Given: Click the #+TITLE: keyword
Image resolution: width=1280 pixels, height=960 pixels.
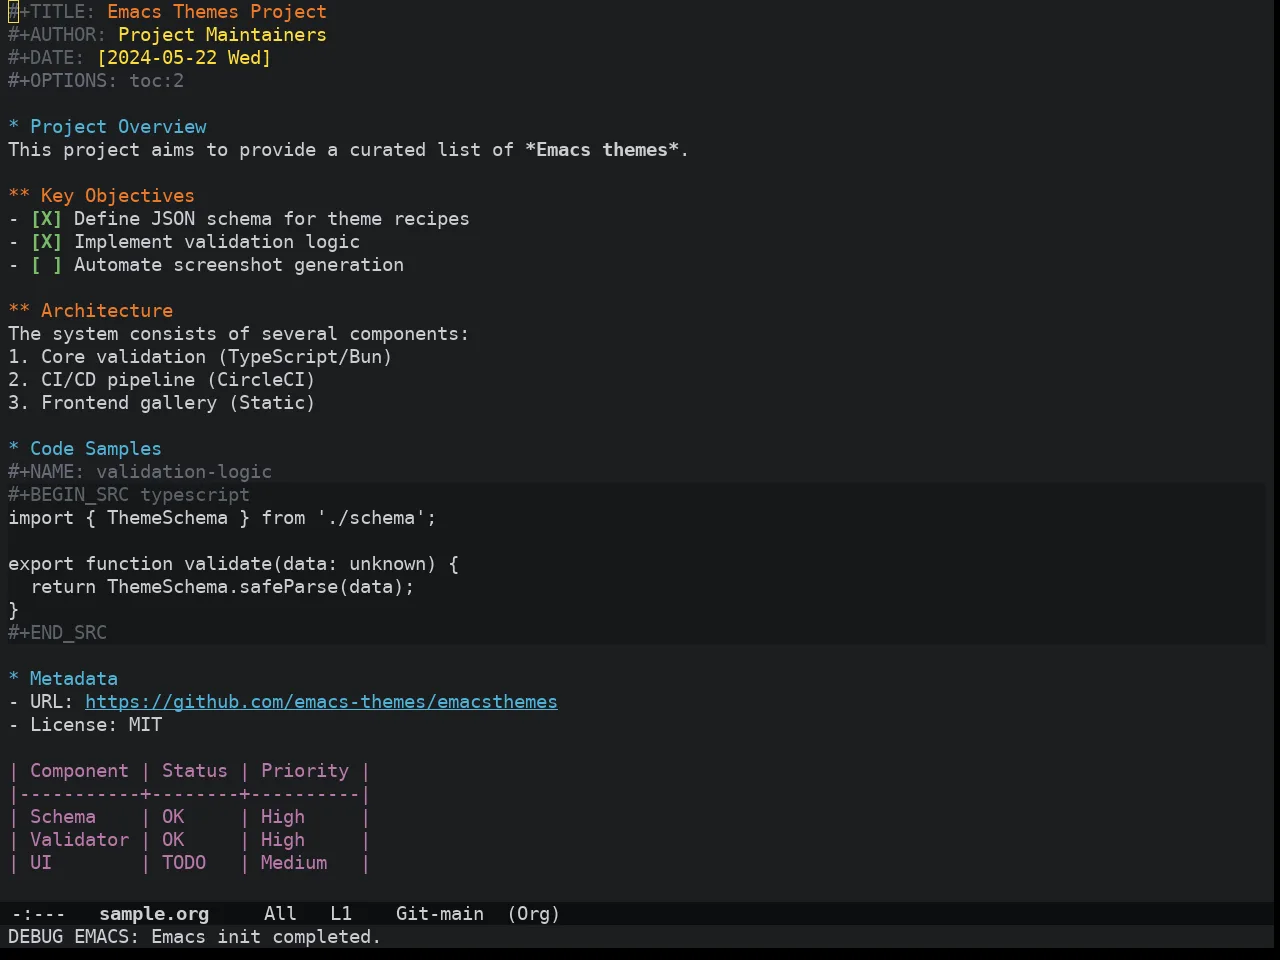Looking at the screenshot, I should click(x=52, y=12).
